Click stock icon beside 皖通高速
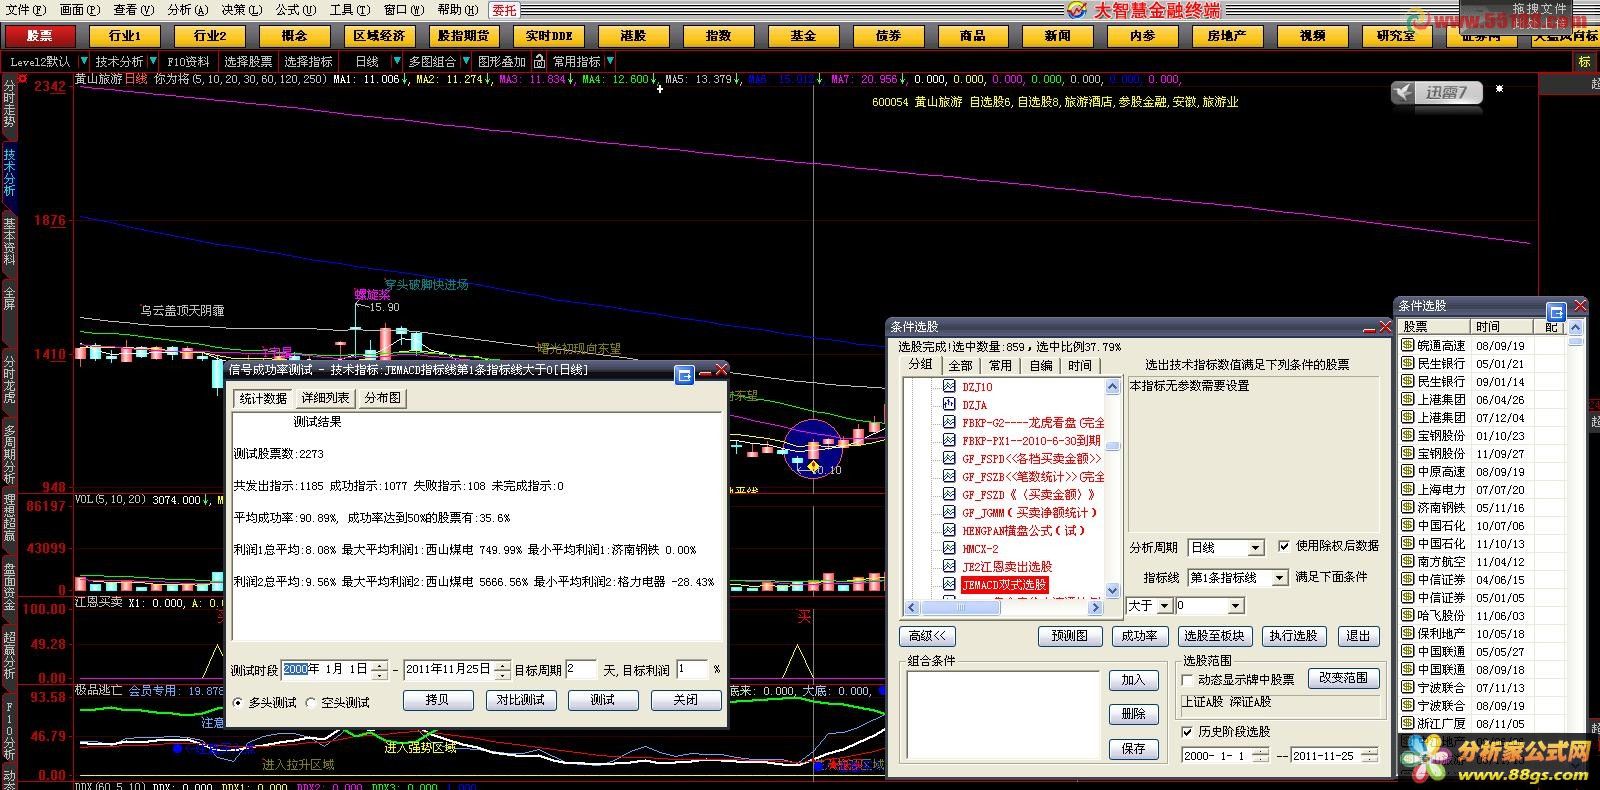This screenshot has height=790, width=1600. pyautogui.click(x=1407, y=345)
